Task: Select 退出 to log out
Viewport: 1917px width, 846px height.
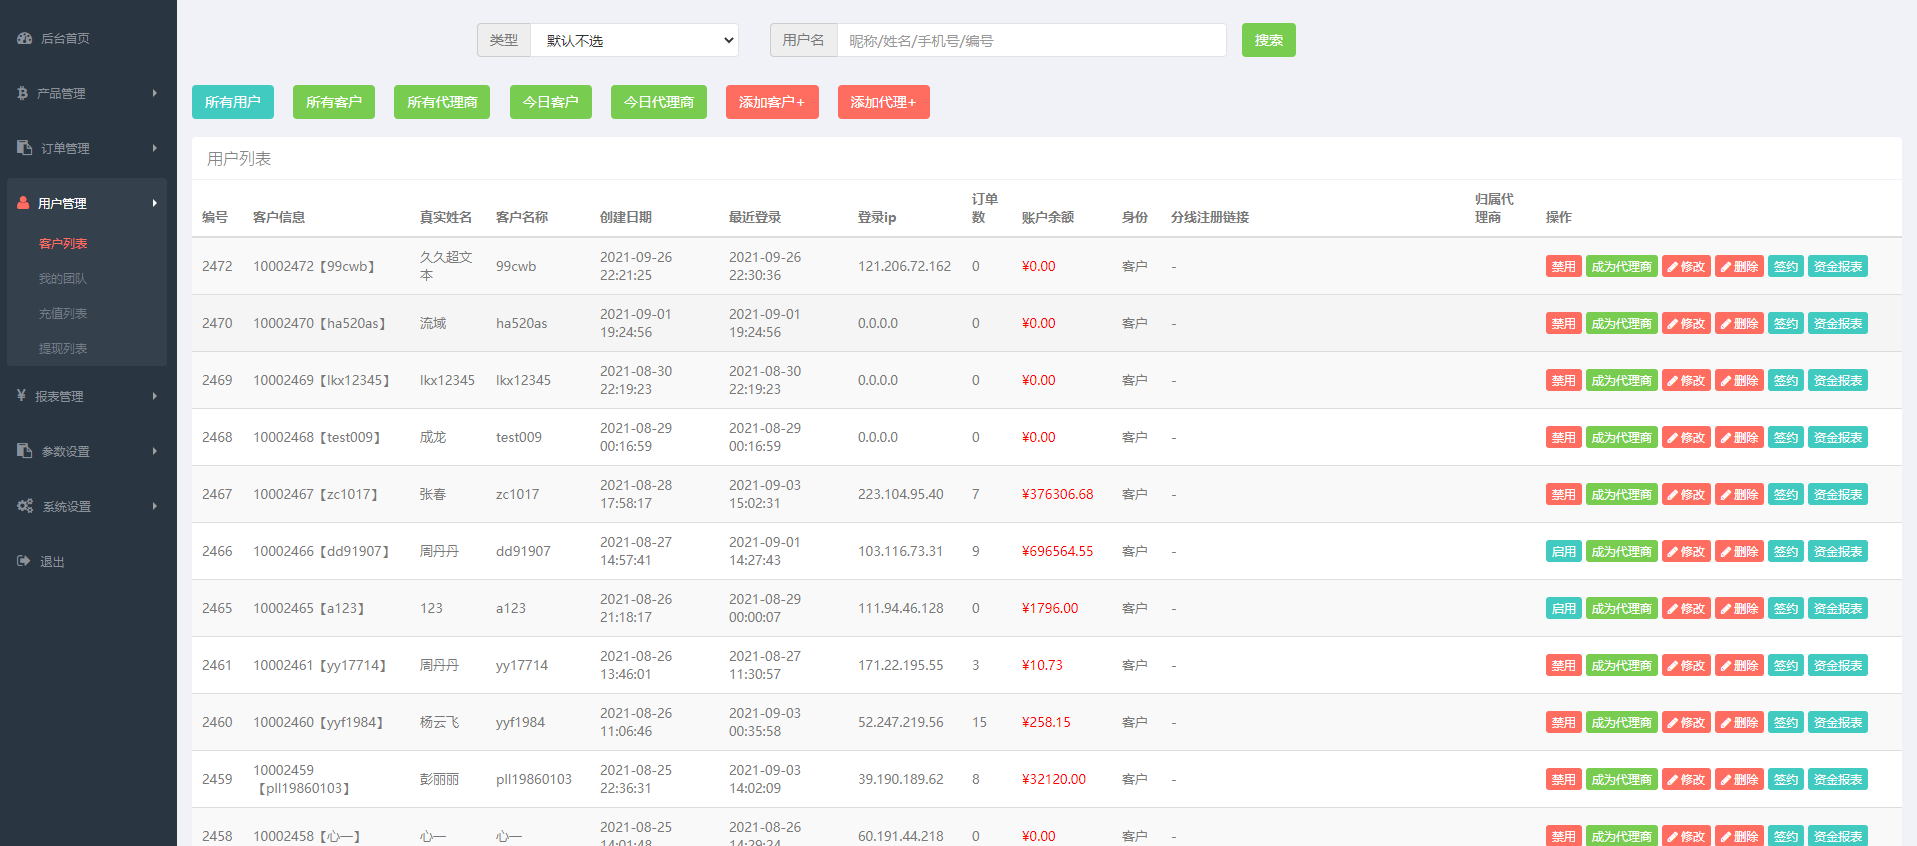Action: (x=52, y=561)
